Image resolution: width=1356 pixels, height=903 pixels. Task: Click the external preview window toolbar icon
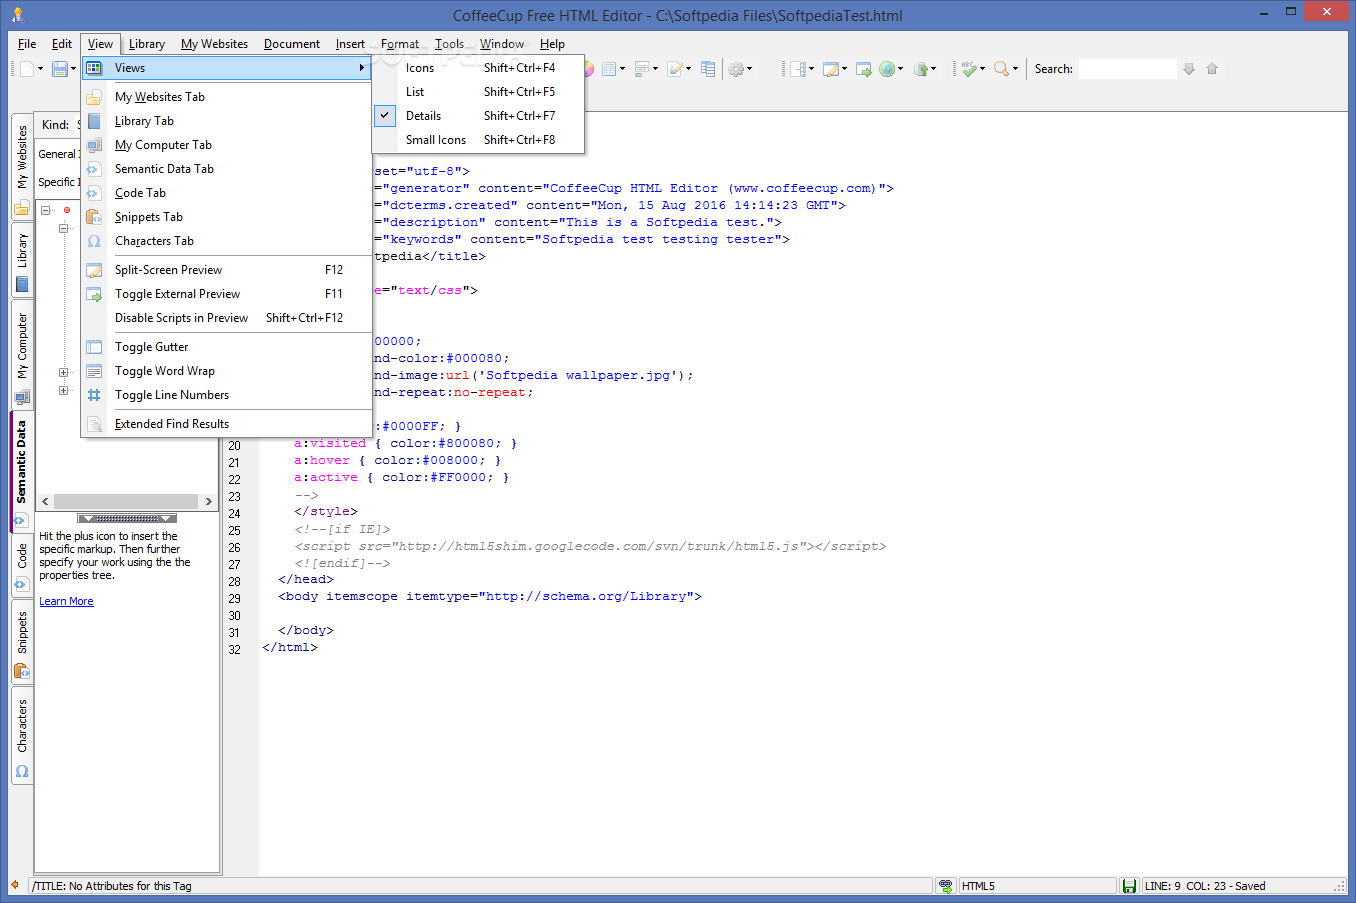pyautogui.click(x=863, y=69)
